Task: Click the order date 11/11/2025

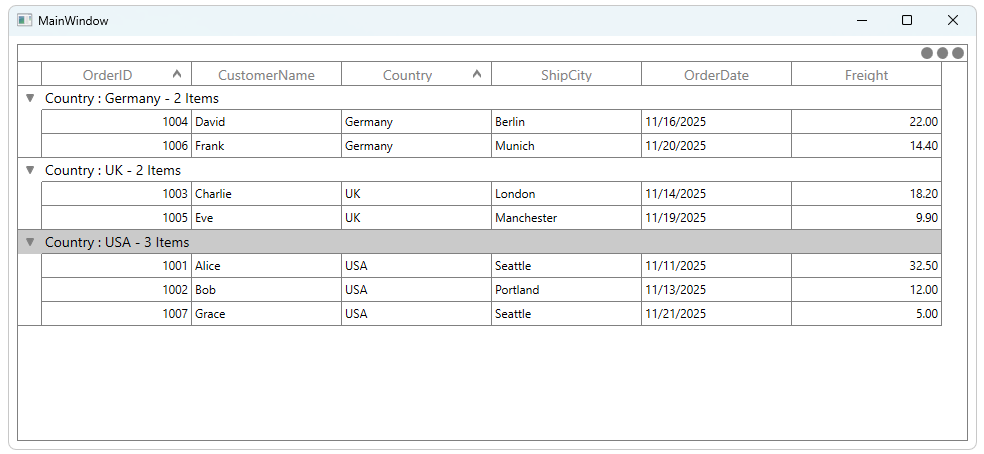Action: coord(717,266)
